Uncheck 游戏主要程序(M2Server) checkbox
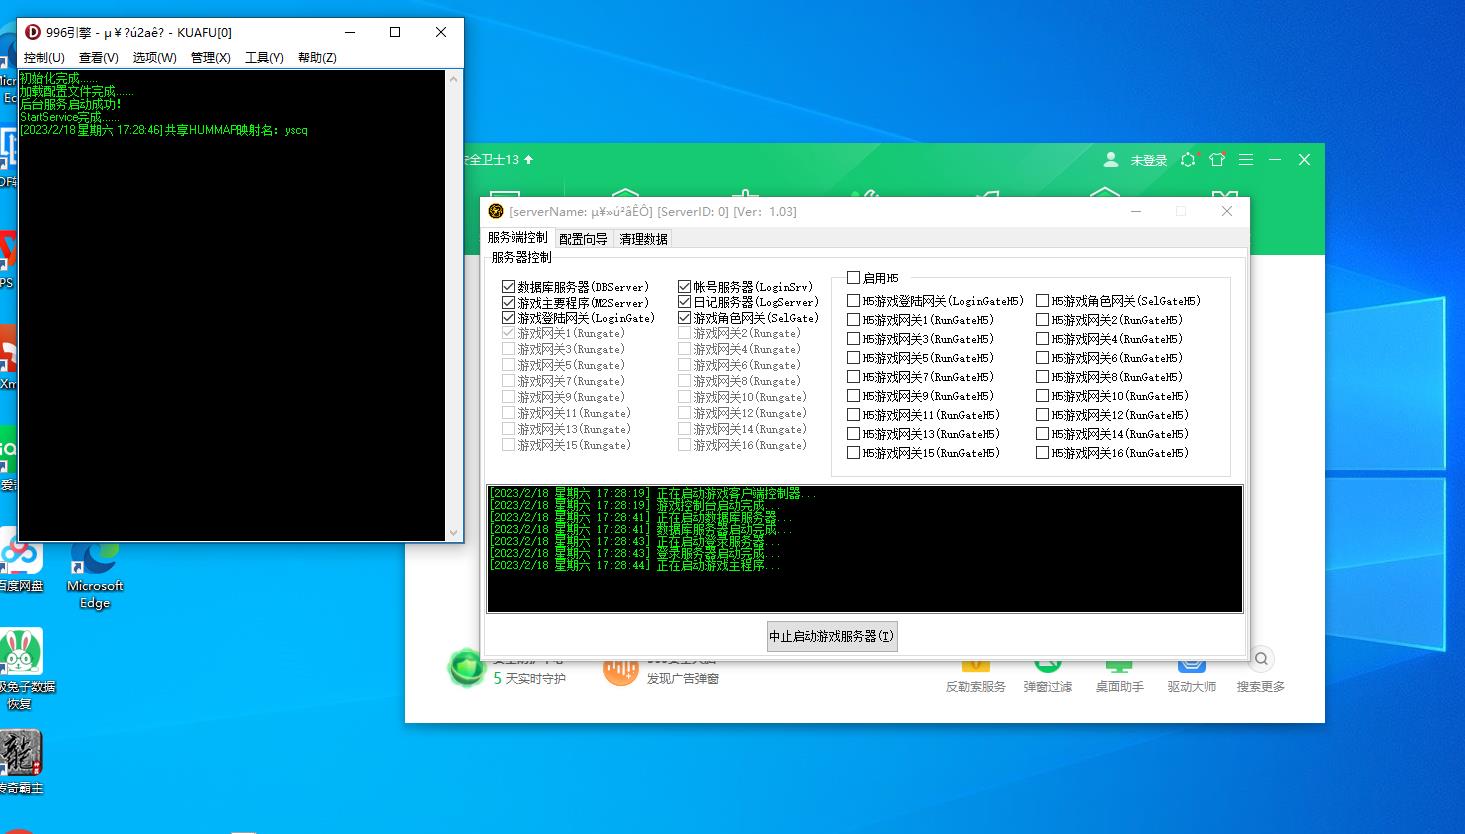Image resolution: width=1465 pixels, height=834 pixels. (x=508, y=303)
